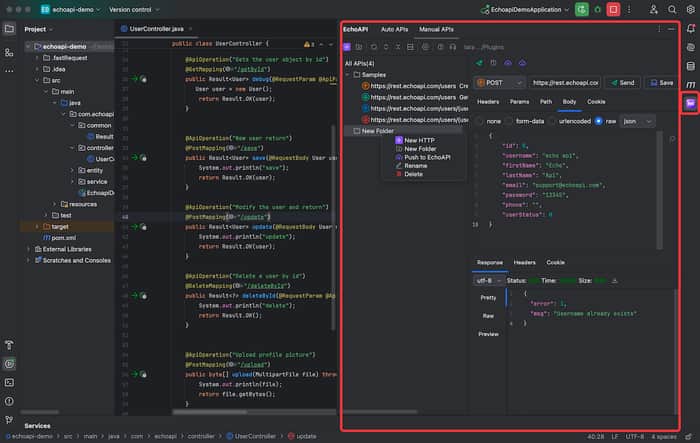Switch to the Manual APIs tab
Screen dimensions: 700x443
click(436, 29)
